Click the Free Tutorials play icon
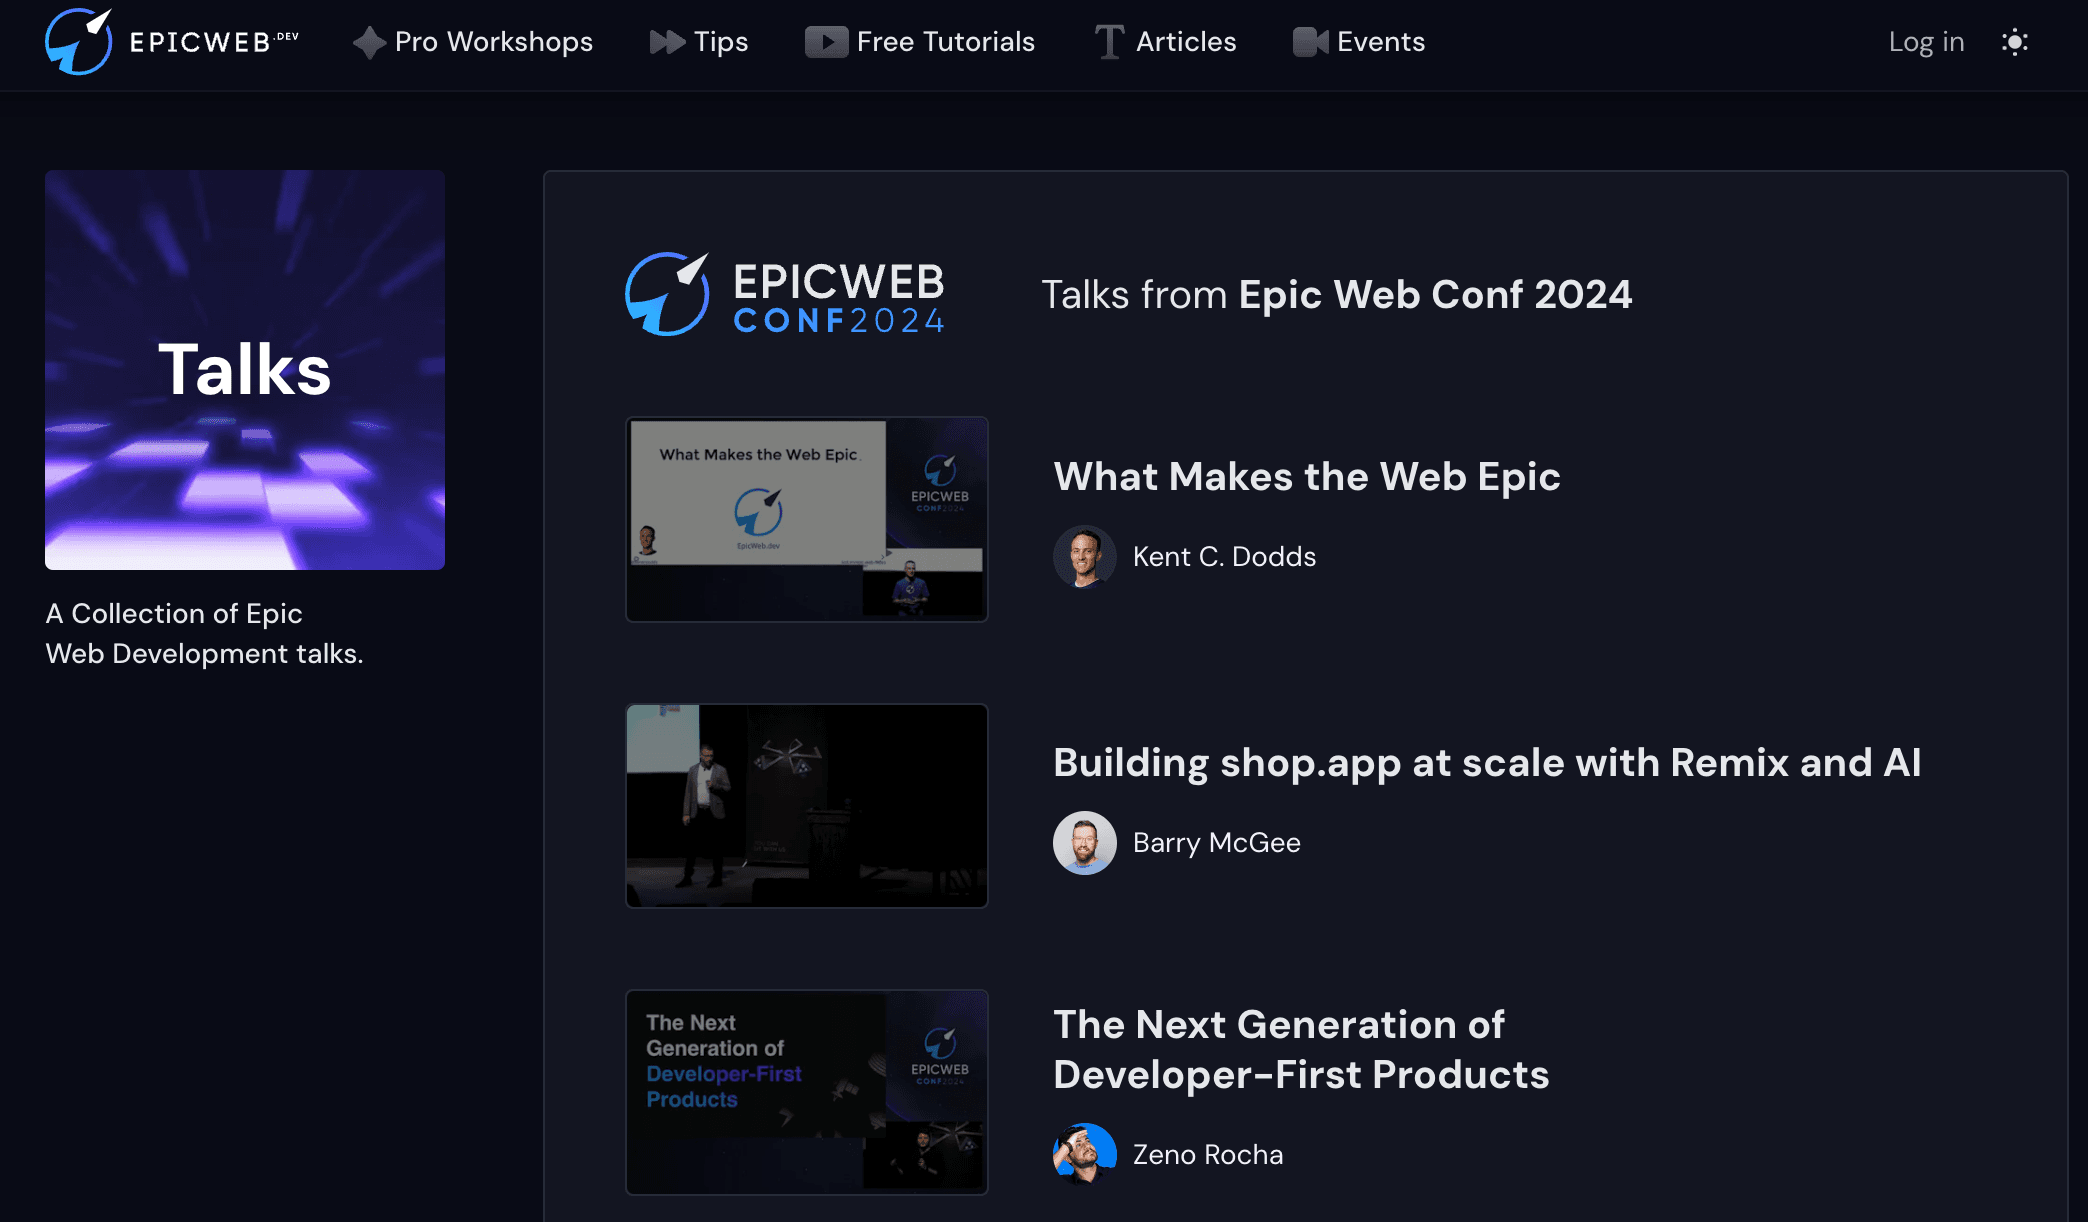 coord(826,42)
